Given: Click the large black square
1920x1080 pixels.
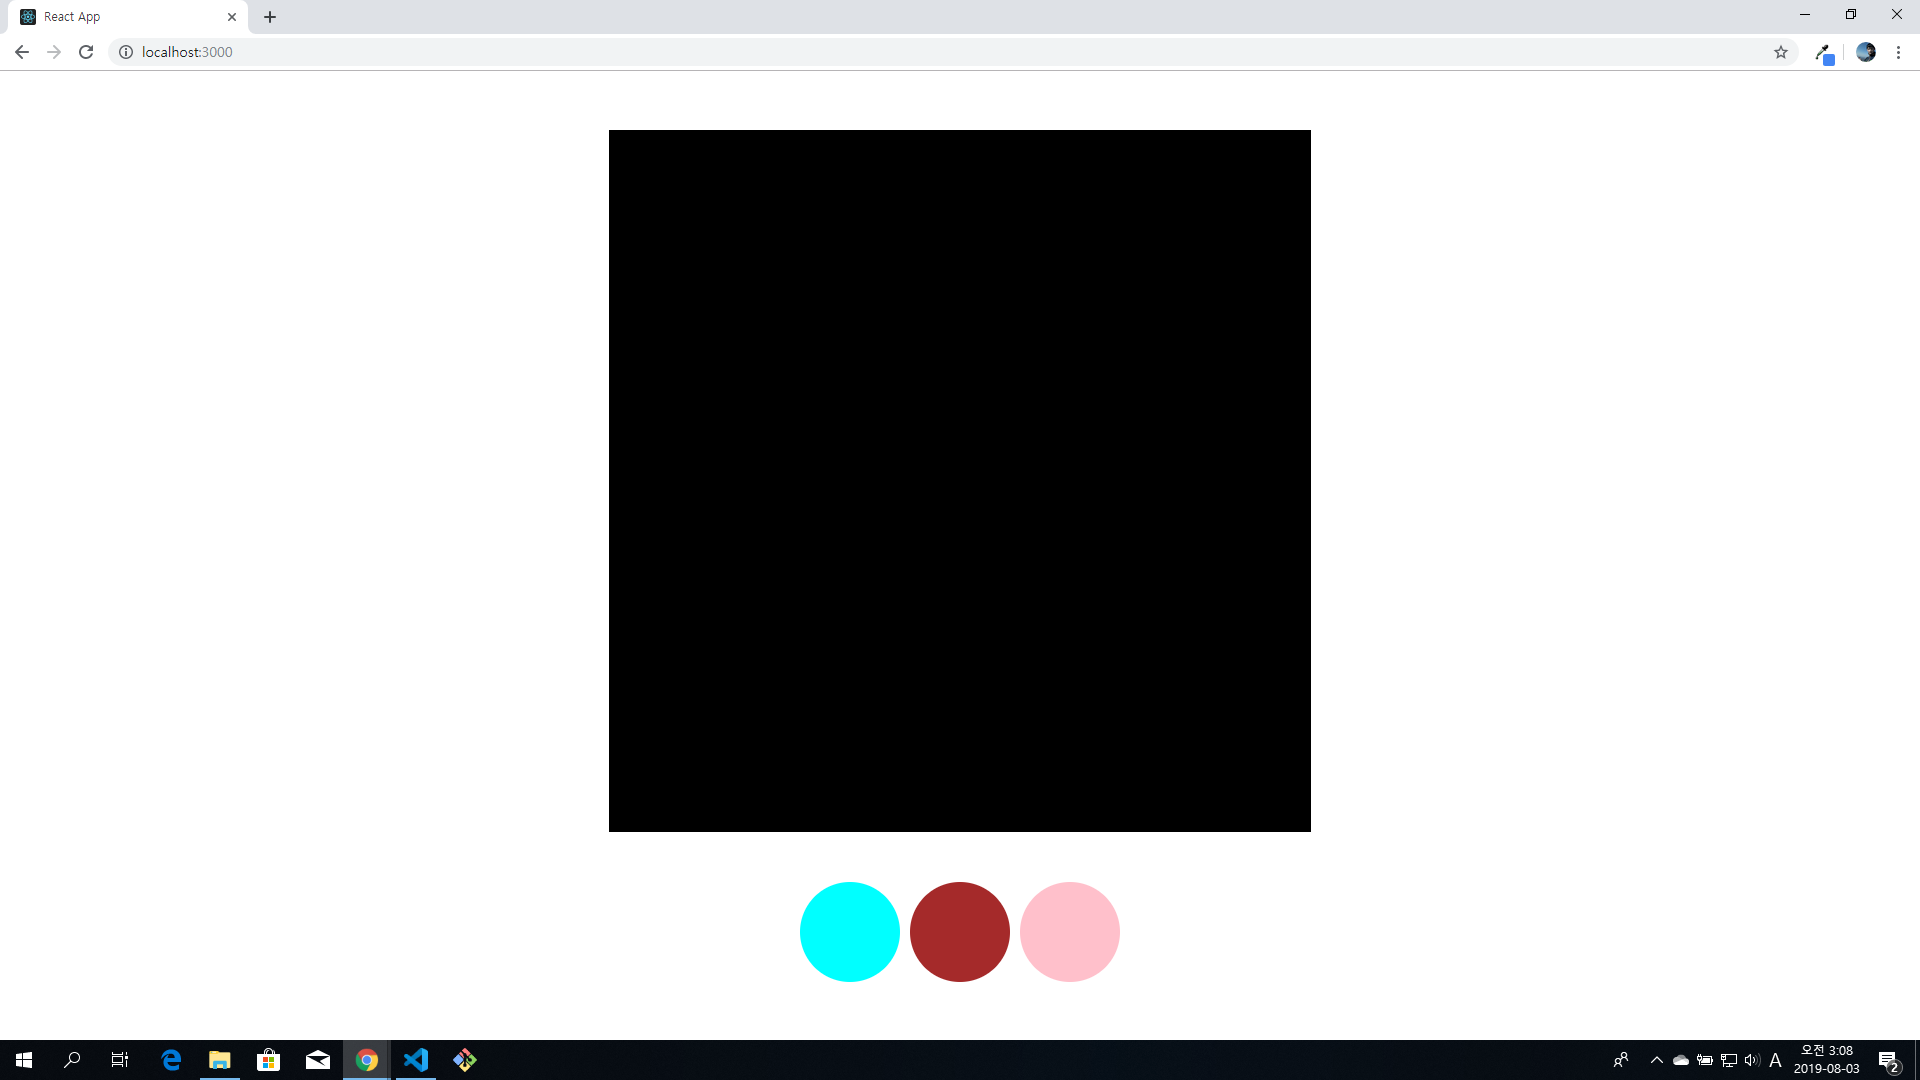Looking at the screenshot, I should pyautogui.click(x=959, y=480).
